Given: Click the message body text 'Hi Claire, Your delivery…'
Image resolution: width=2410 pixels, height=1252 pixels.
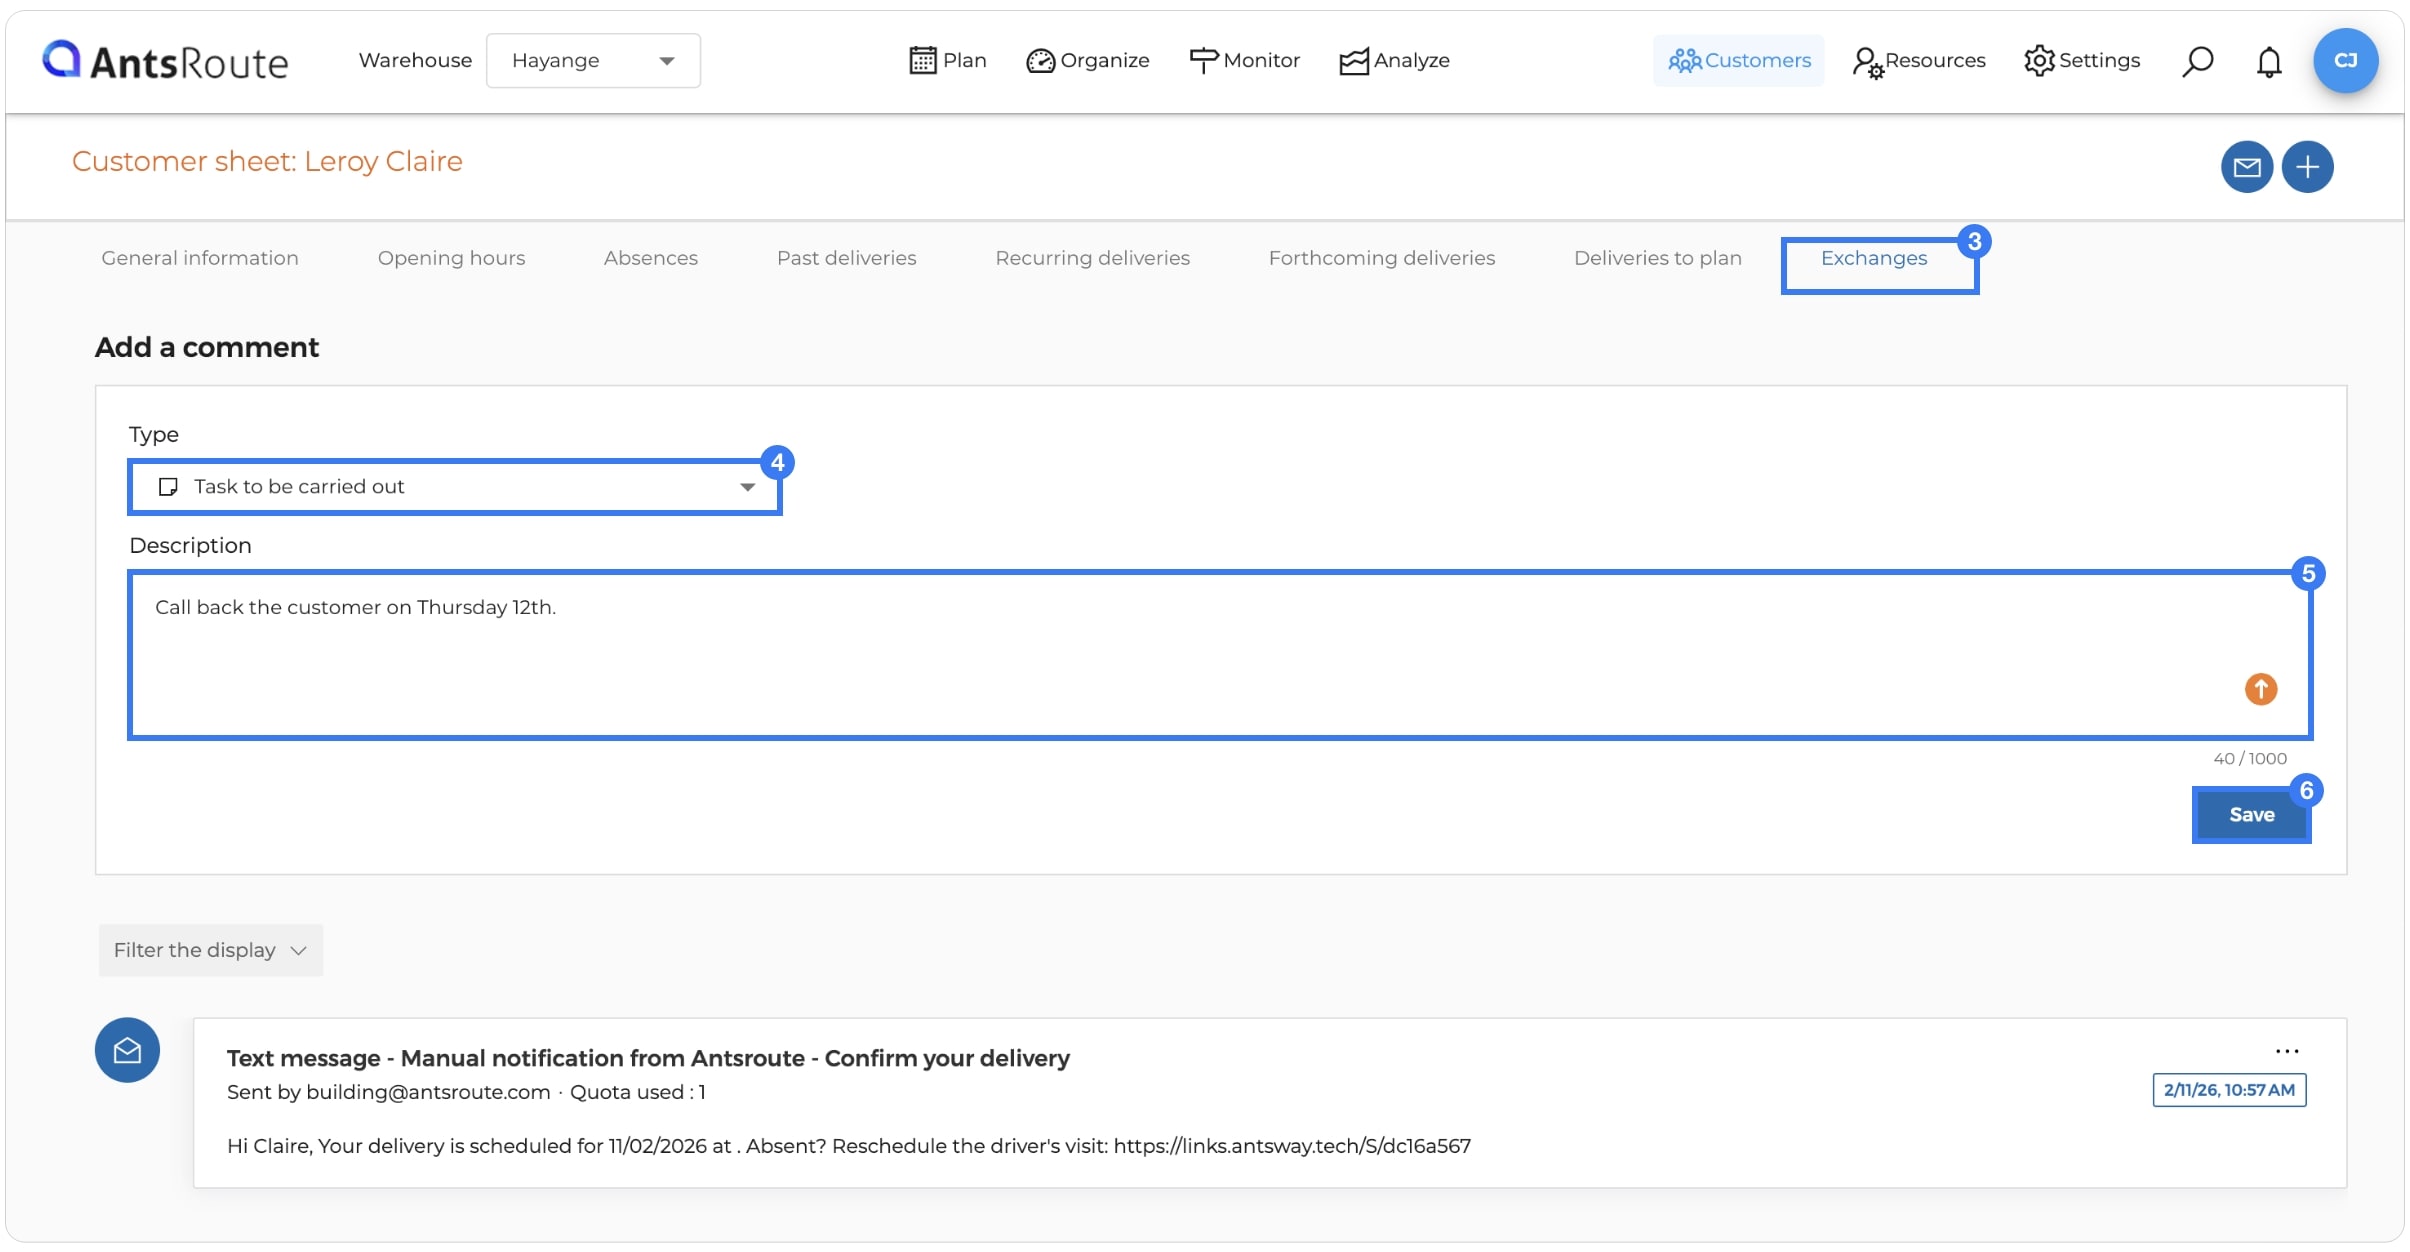Looking at the screenshot, I should [x=848, y=1146].
